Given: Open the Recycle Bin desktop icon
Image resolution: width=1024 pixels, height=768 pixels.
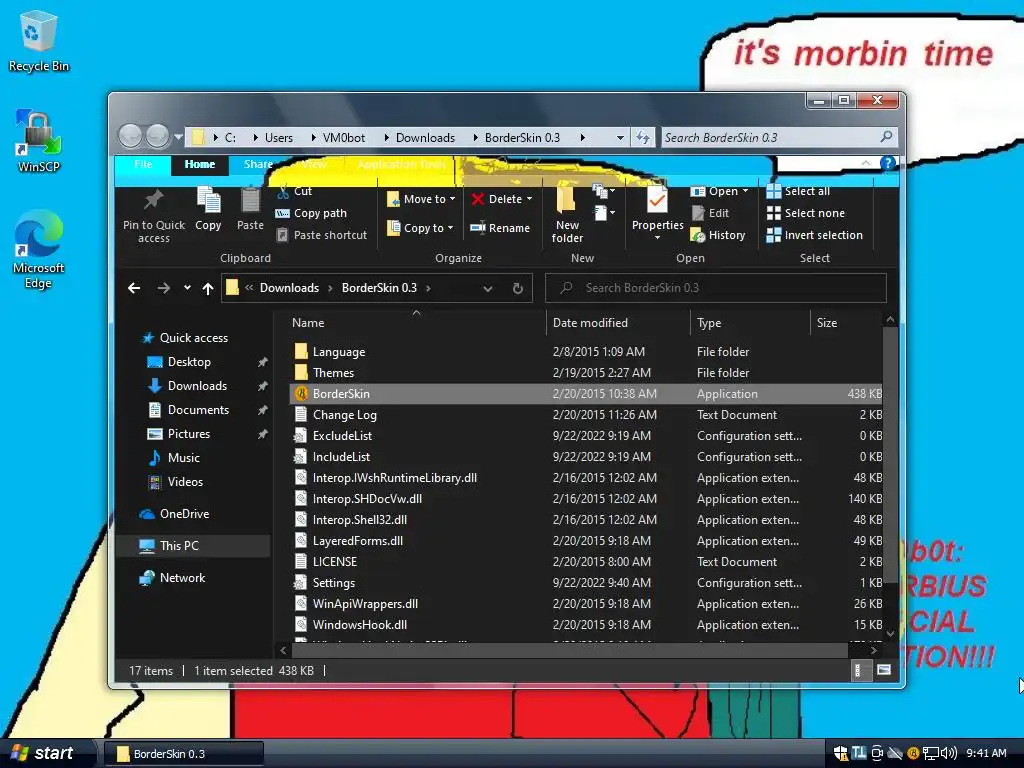Looking at the screenshot, I should pos(39,42).
